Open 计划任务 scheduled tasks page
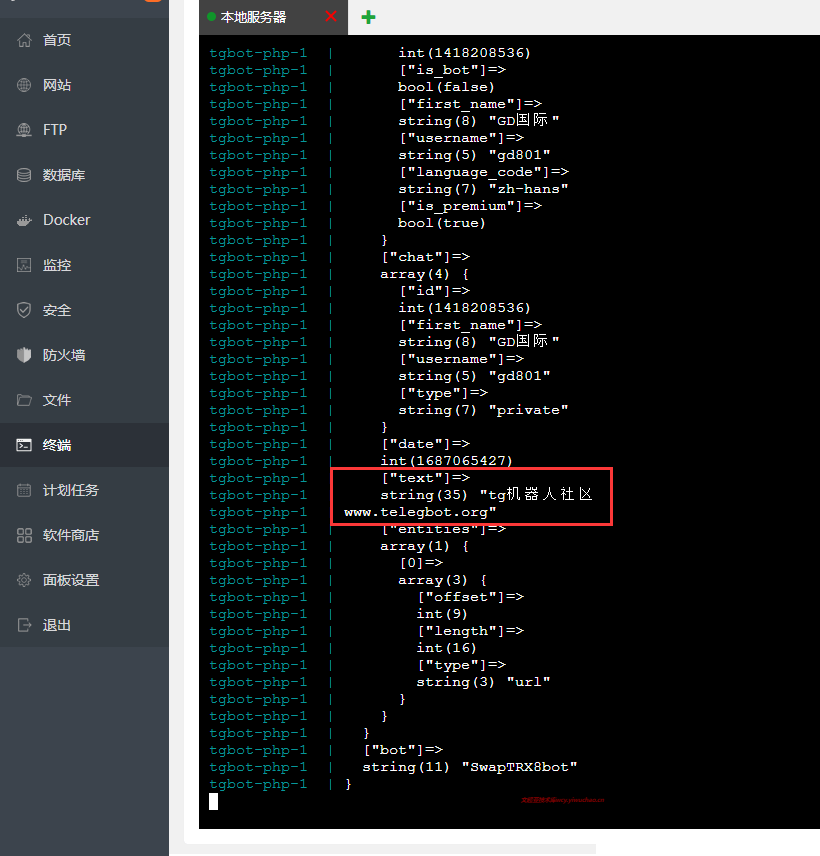The height and width of the screenshot is (856, 820). coord(70,490)
